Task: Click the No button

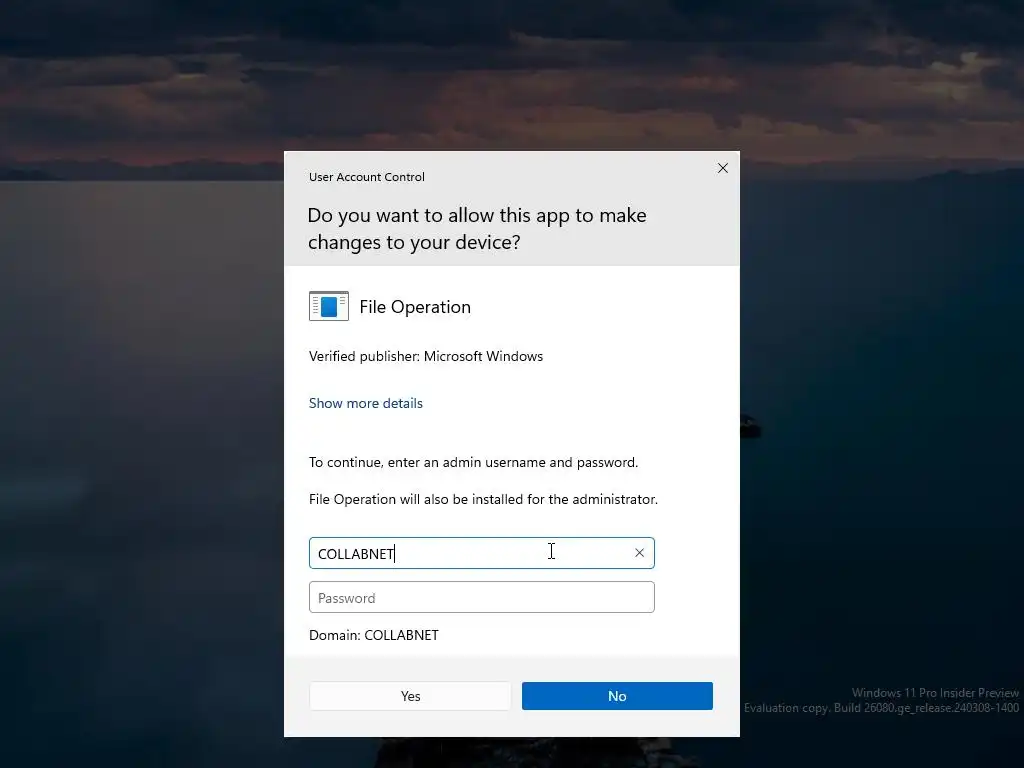Action: [x=617, y=696]
